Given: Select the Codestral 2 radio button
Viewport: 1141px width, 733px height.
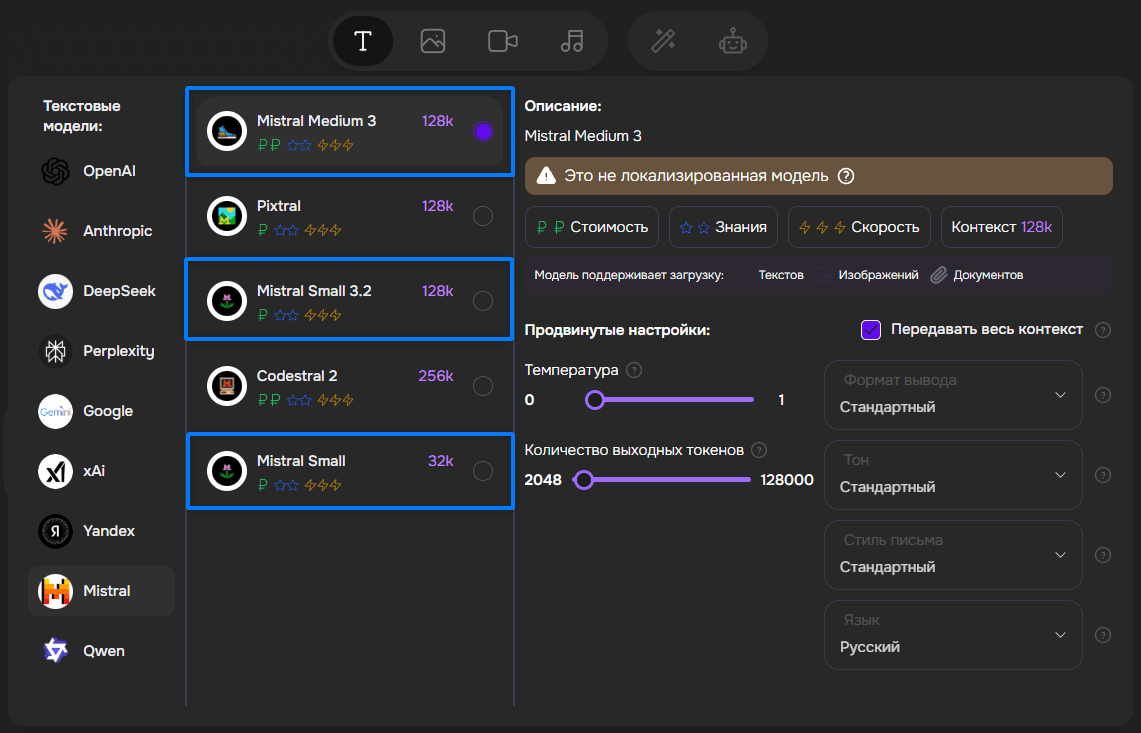Looking at the screenshot, I should pos(483,386).
